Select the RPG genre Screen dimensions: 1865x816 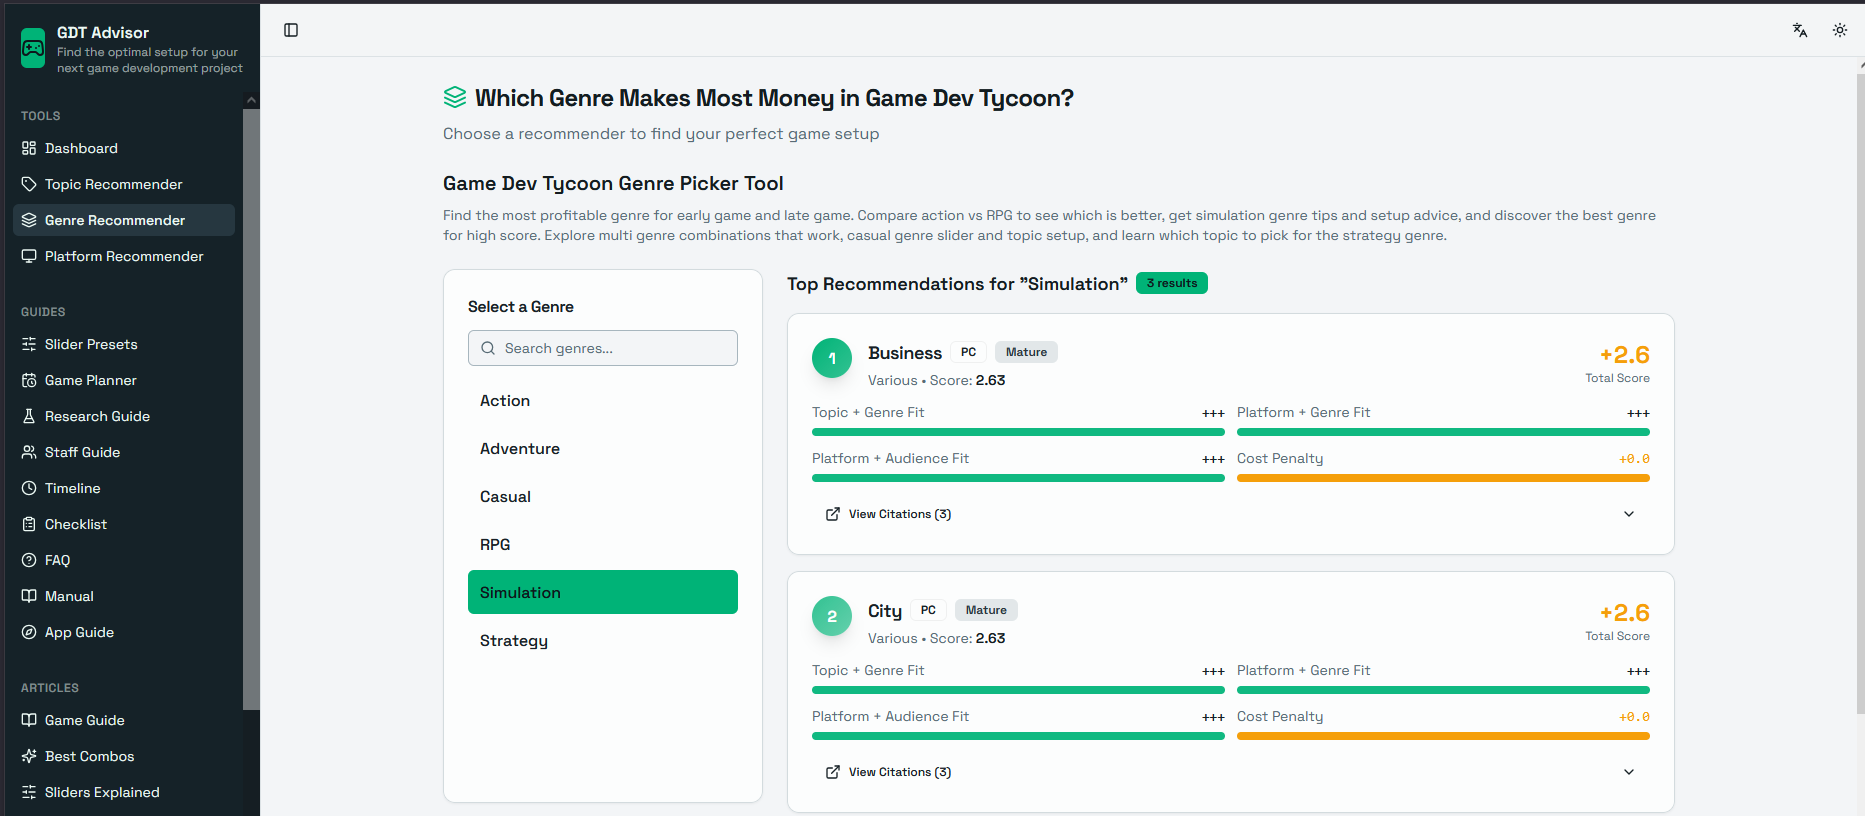coord(603,544)
